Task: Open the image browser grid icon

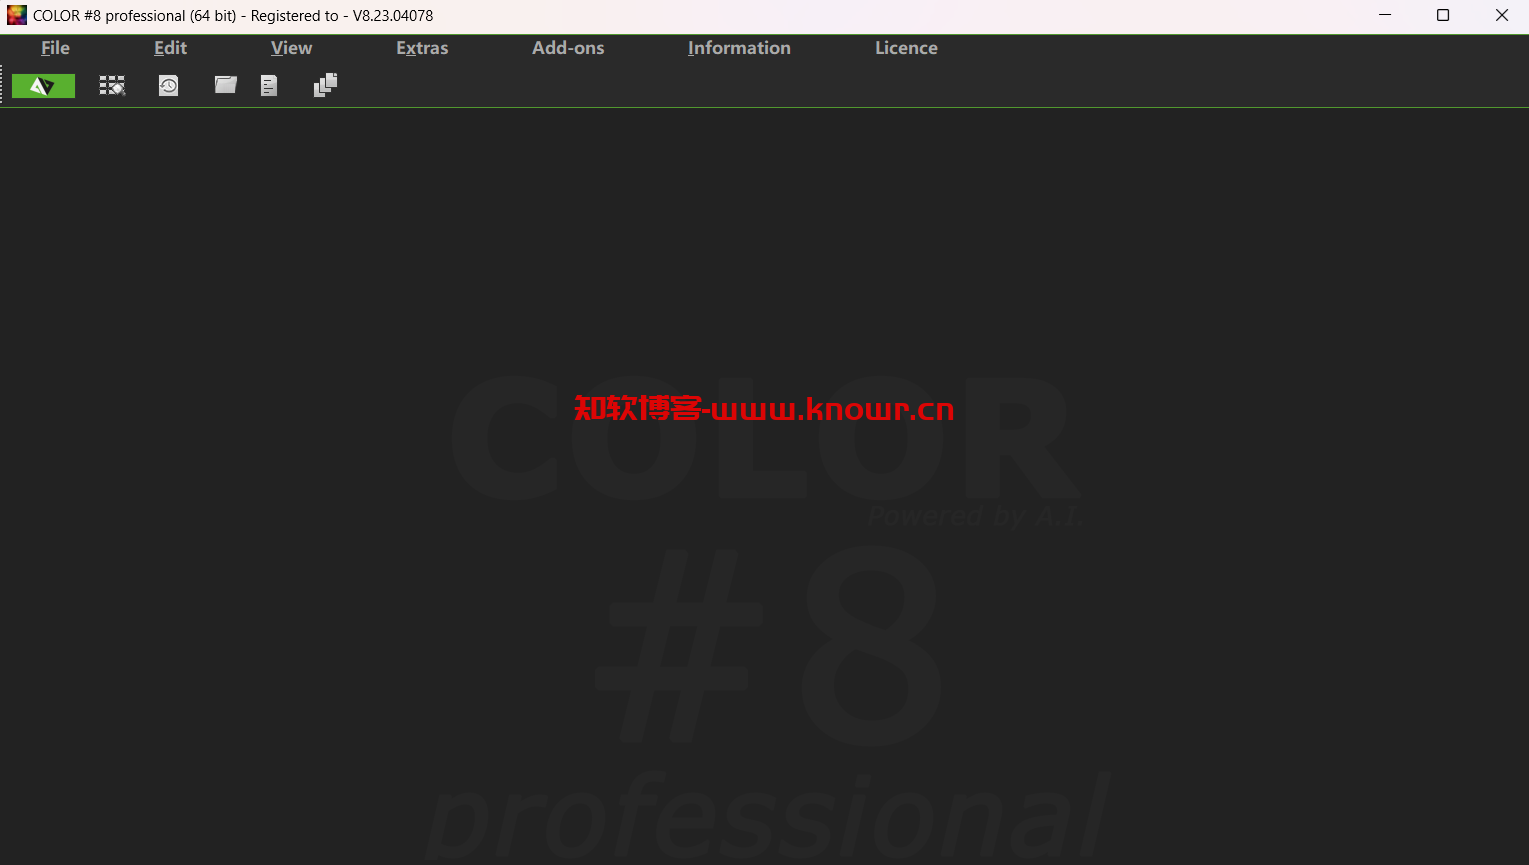Action: pos(112,86)
